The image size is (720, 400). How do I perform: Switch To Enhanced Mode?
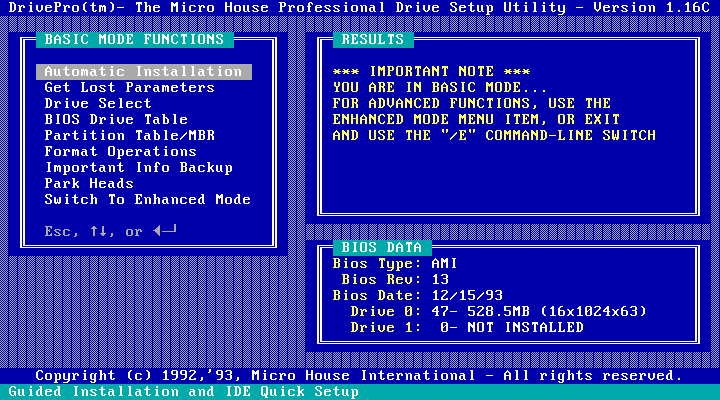147,200
